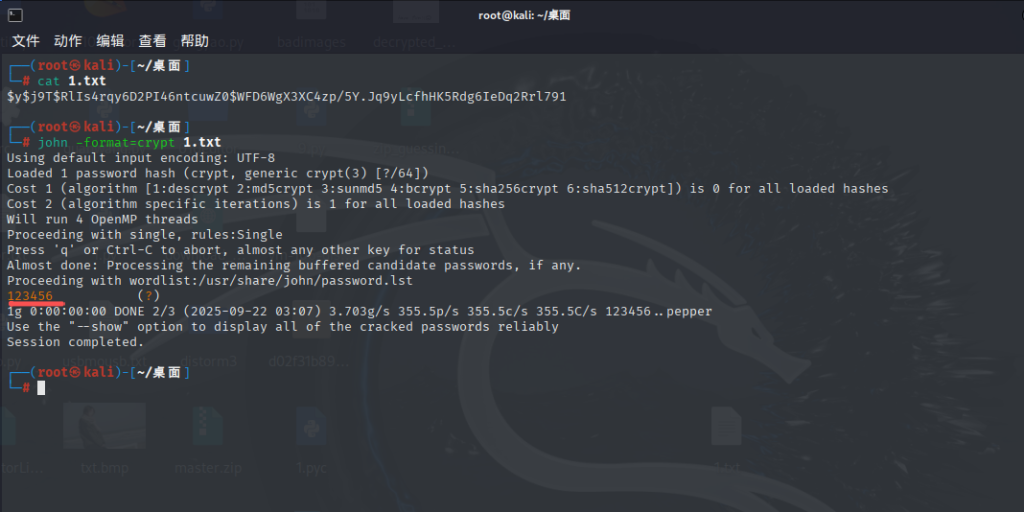Click the /usr/share/john/password.lst wordlist path
Screen dimensions: 1024x512
(x=326, y=281)
